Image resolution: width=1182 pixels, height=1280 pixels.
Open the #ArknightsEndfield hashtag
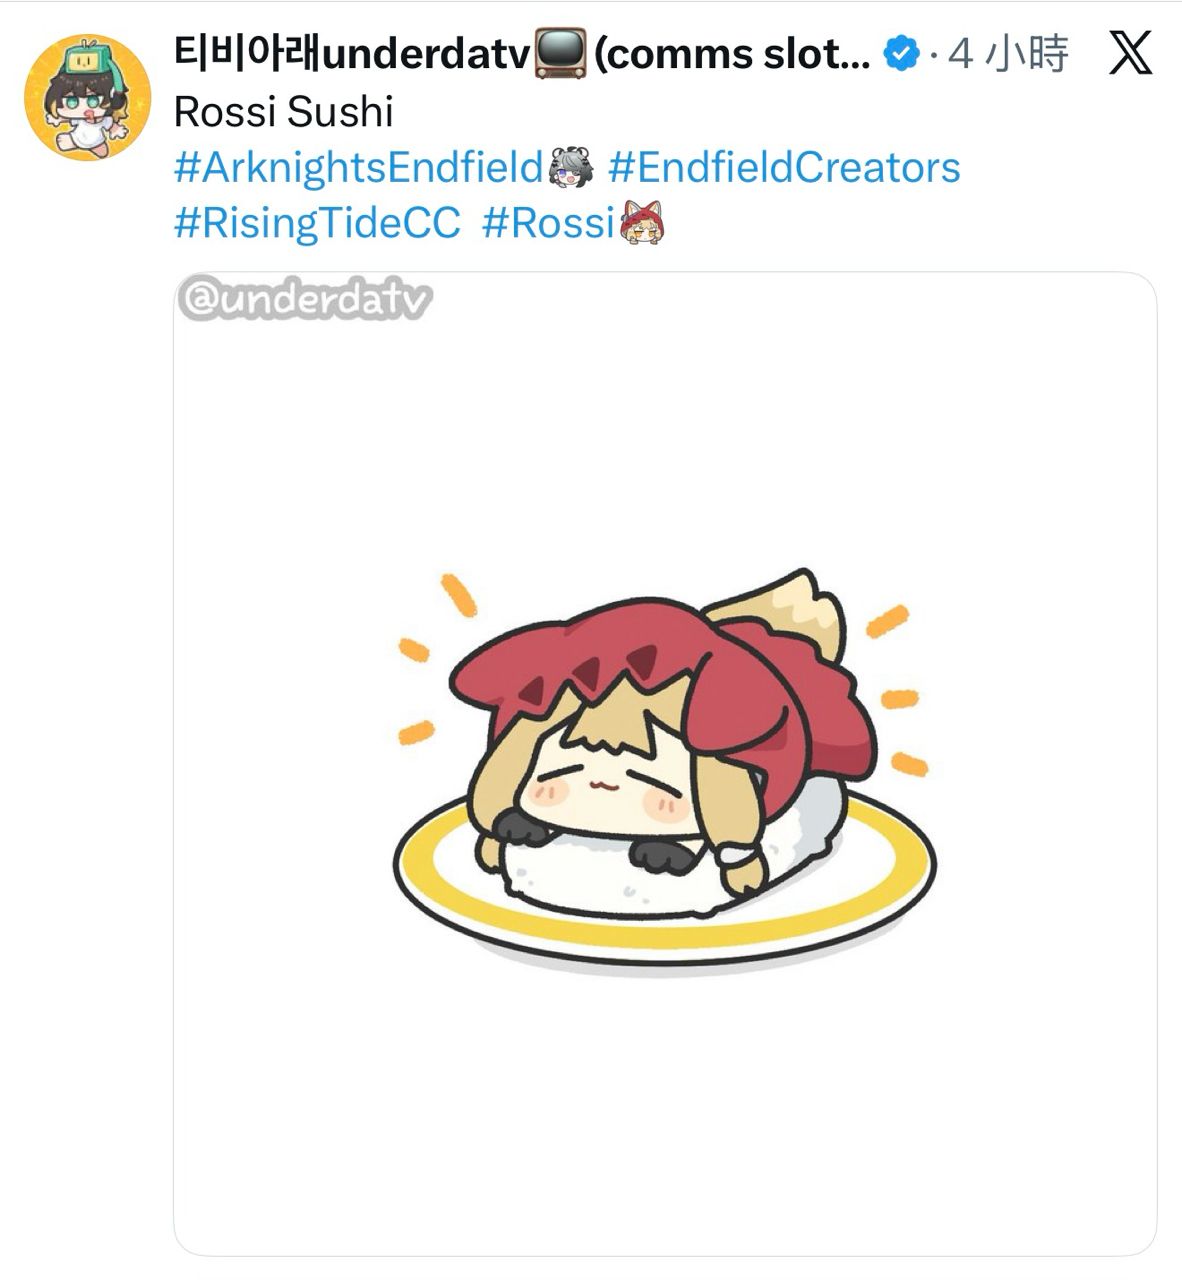358,167
